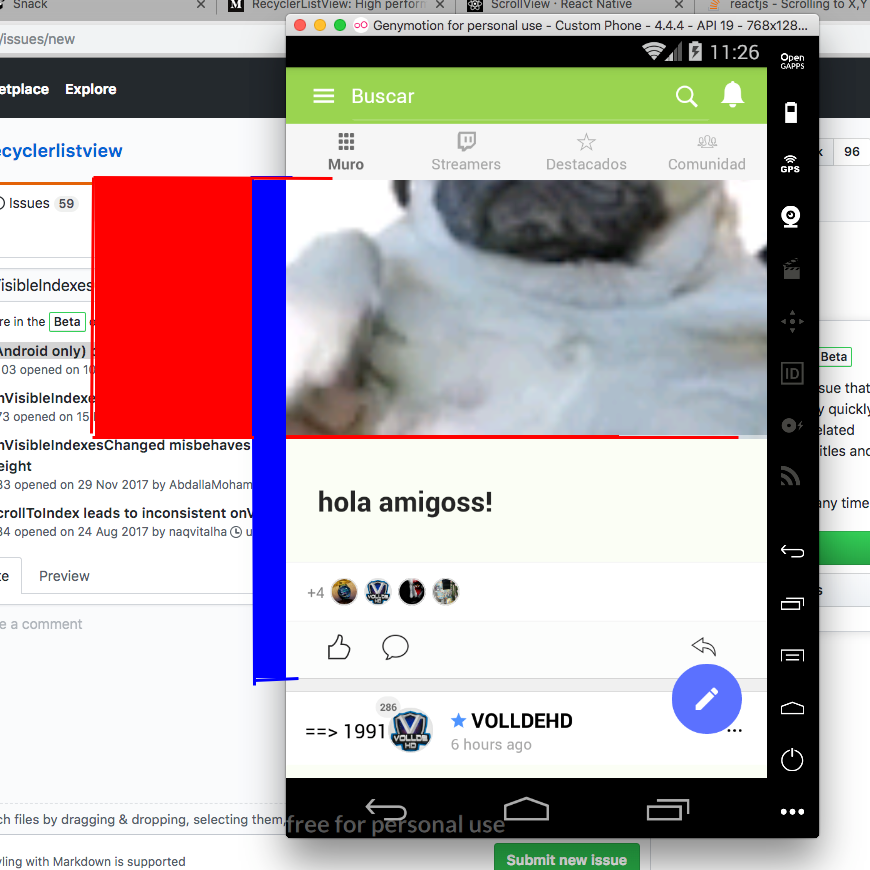This screenshot has height=870, width=870.
Task: Switch to the Preview tab in GitHub
Action: tap(64, 576)
